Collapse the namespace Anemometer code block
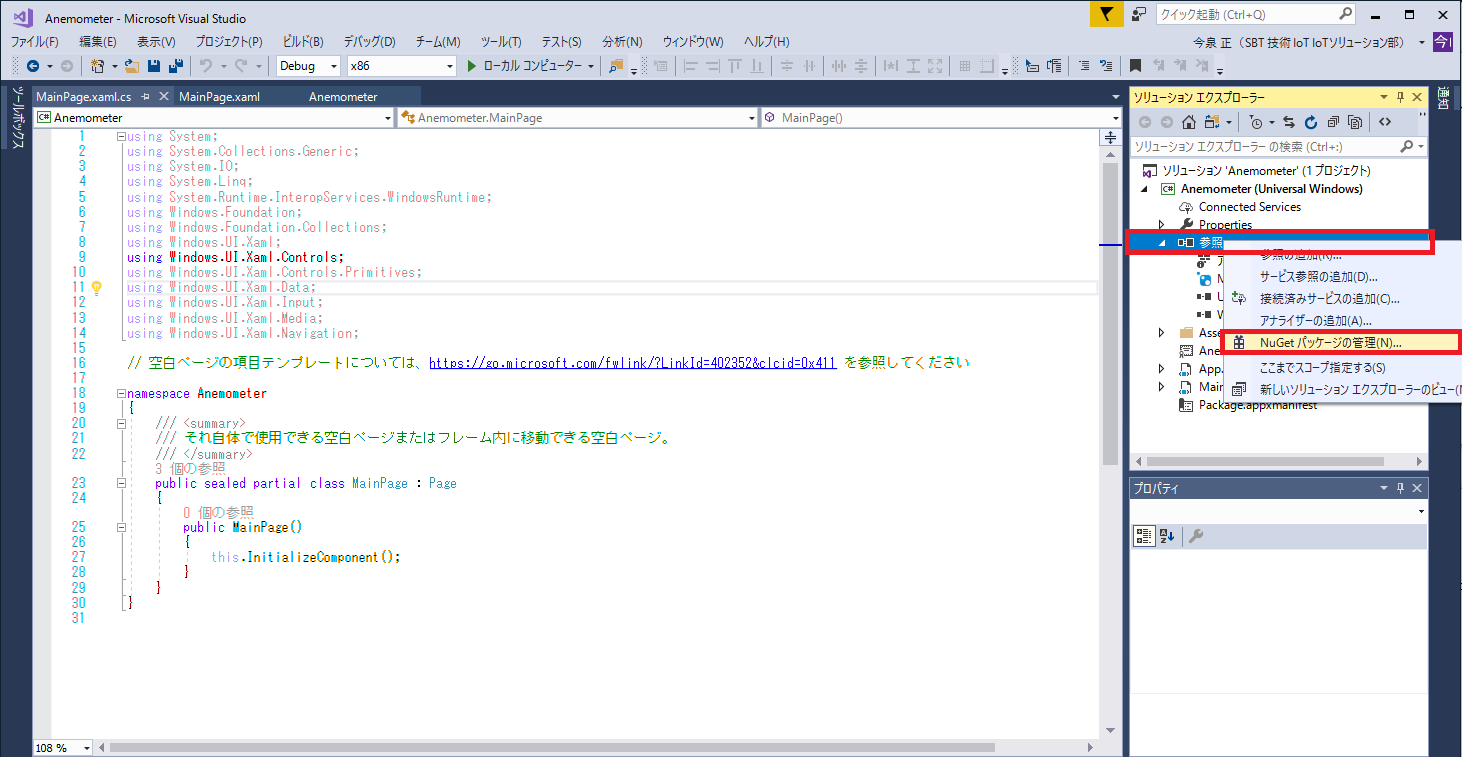 pyautogui.click(x=121, y=393)
